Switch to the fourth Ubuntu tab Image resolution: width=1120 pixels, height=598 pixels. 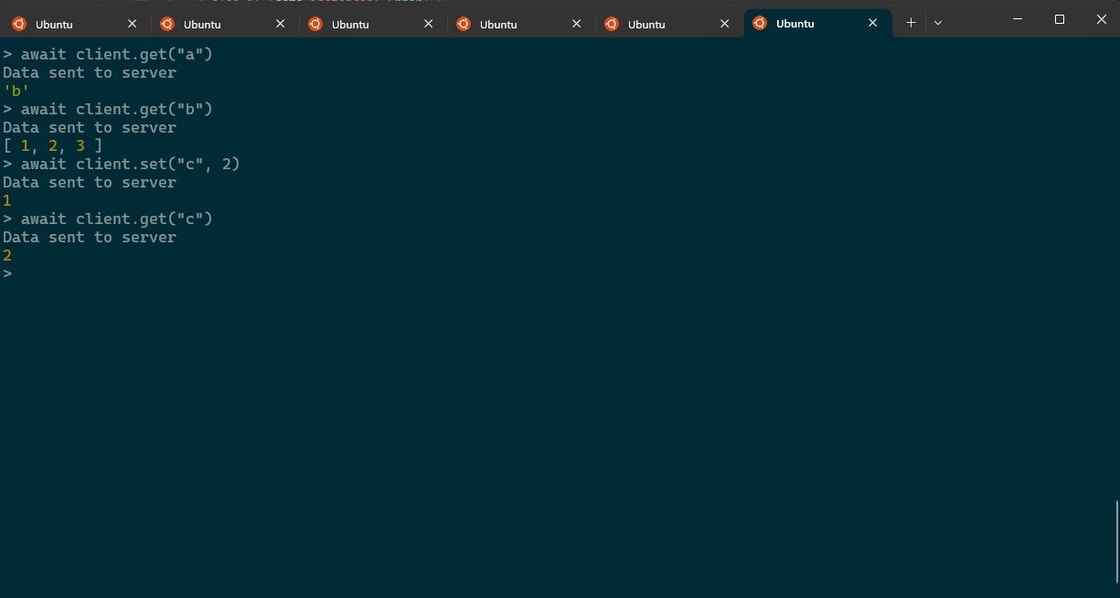519,24
